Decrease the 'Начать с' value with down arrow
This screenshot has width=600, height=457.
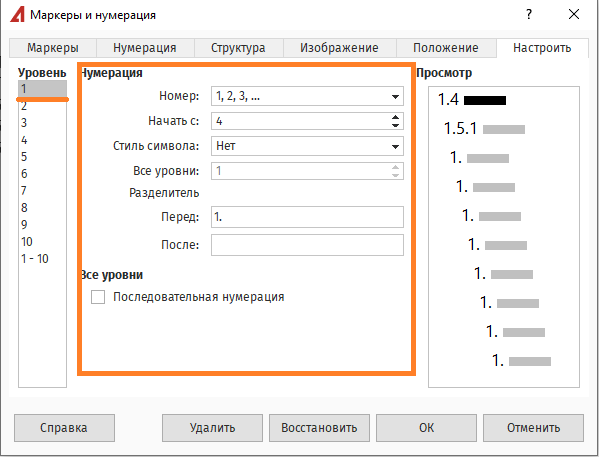click(x=396, y=126)
